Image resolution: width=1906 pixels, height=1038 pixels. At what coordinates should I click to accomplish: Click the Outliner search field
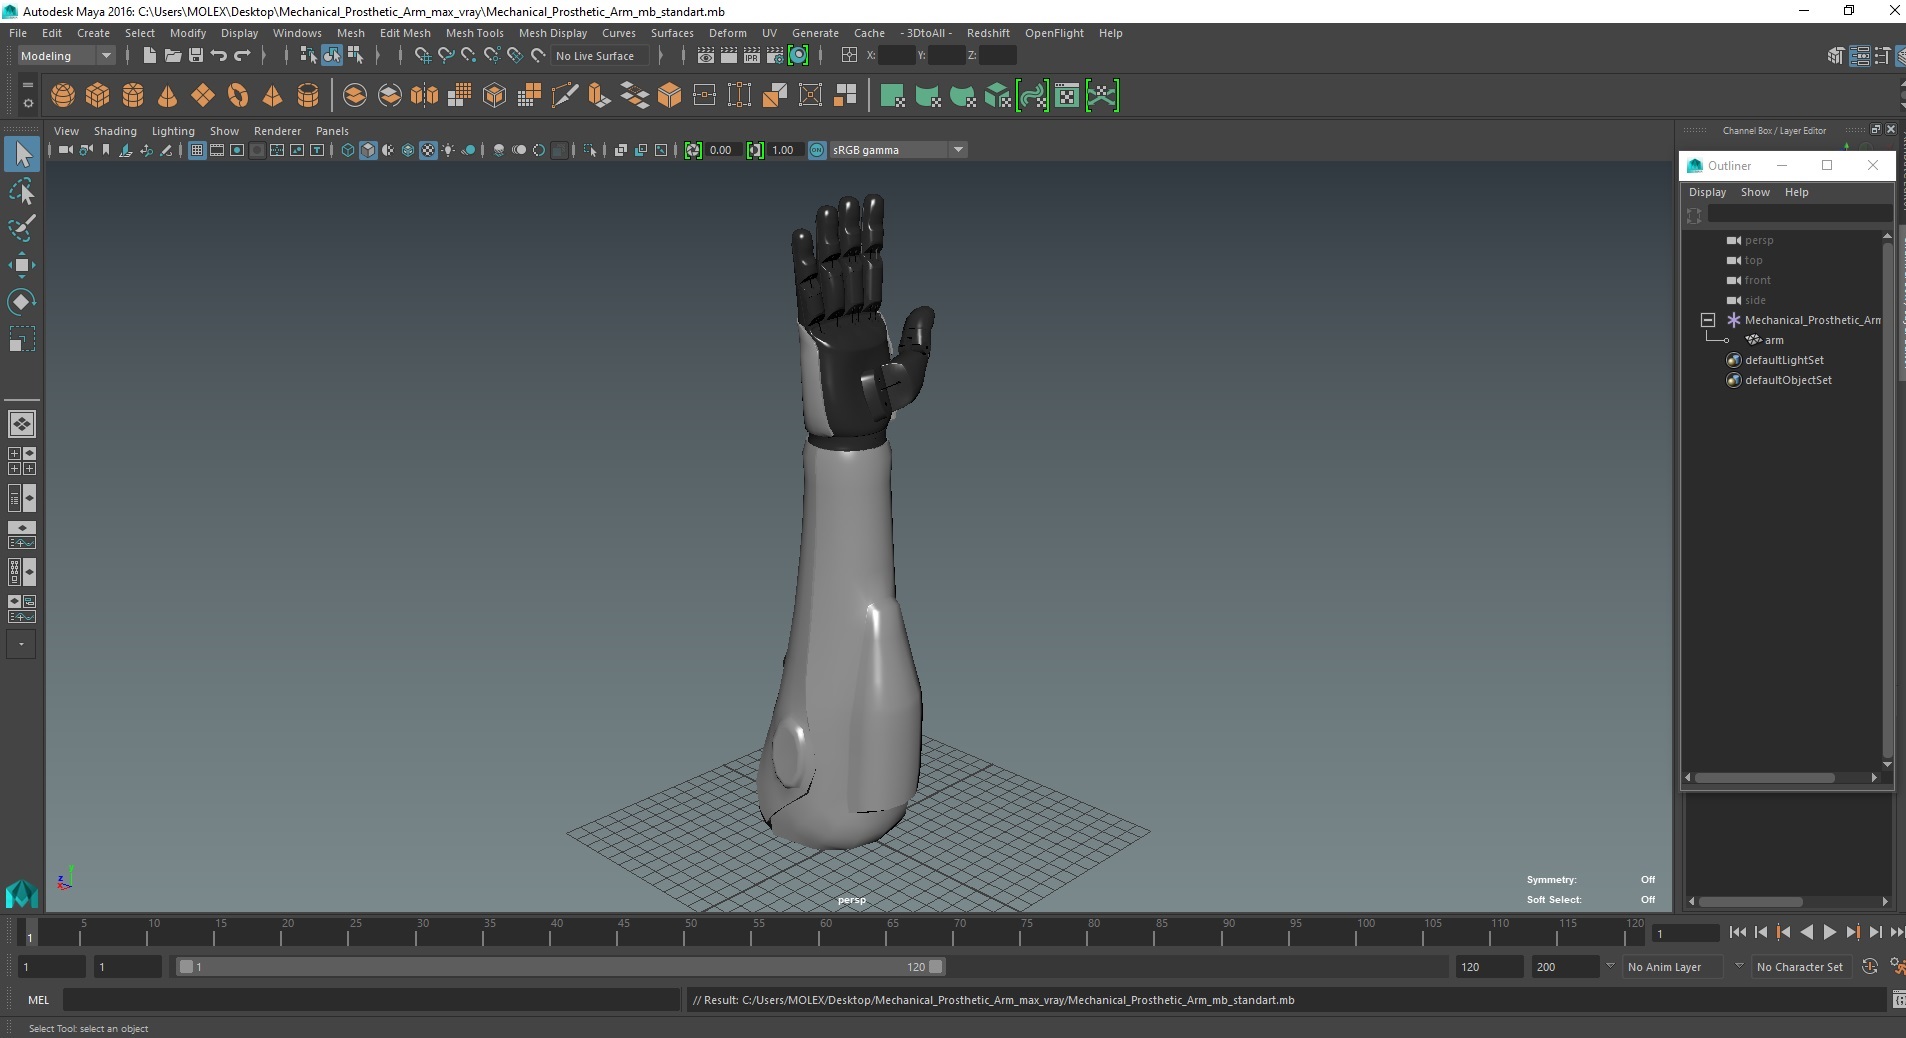click(x=1798, y=215)
